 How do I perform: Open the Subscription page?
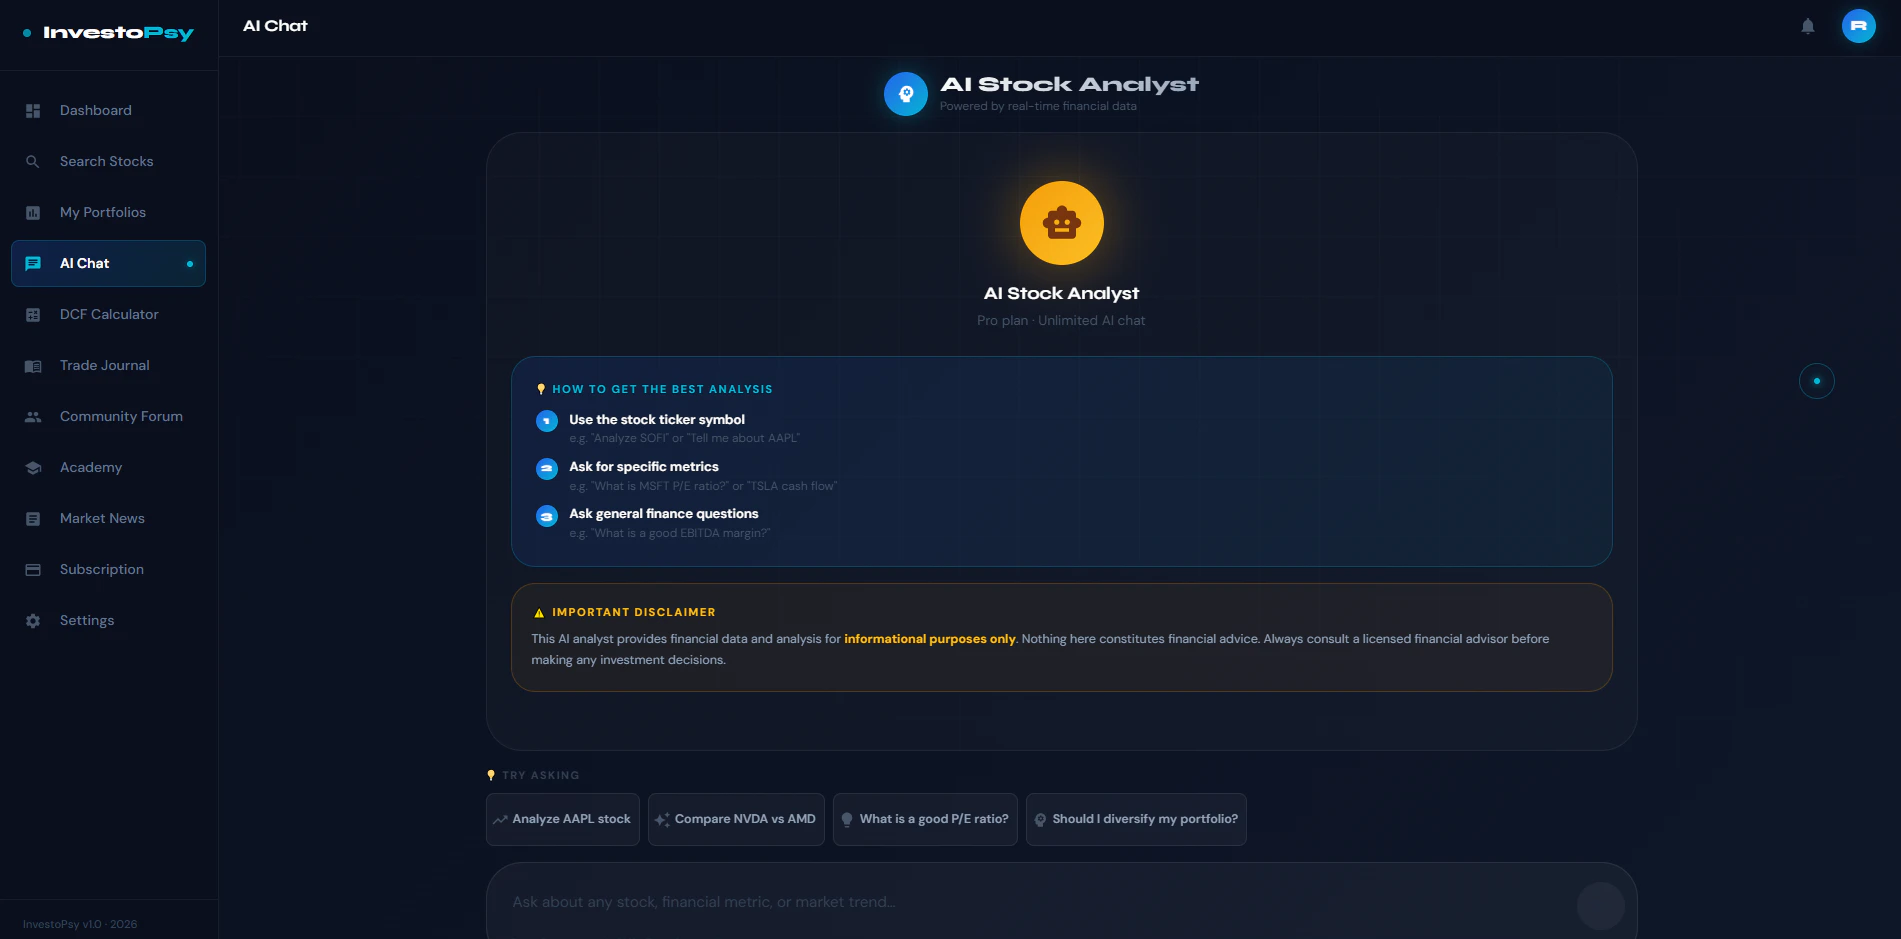(x=108, y=570)
